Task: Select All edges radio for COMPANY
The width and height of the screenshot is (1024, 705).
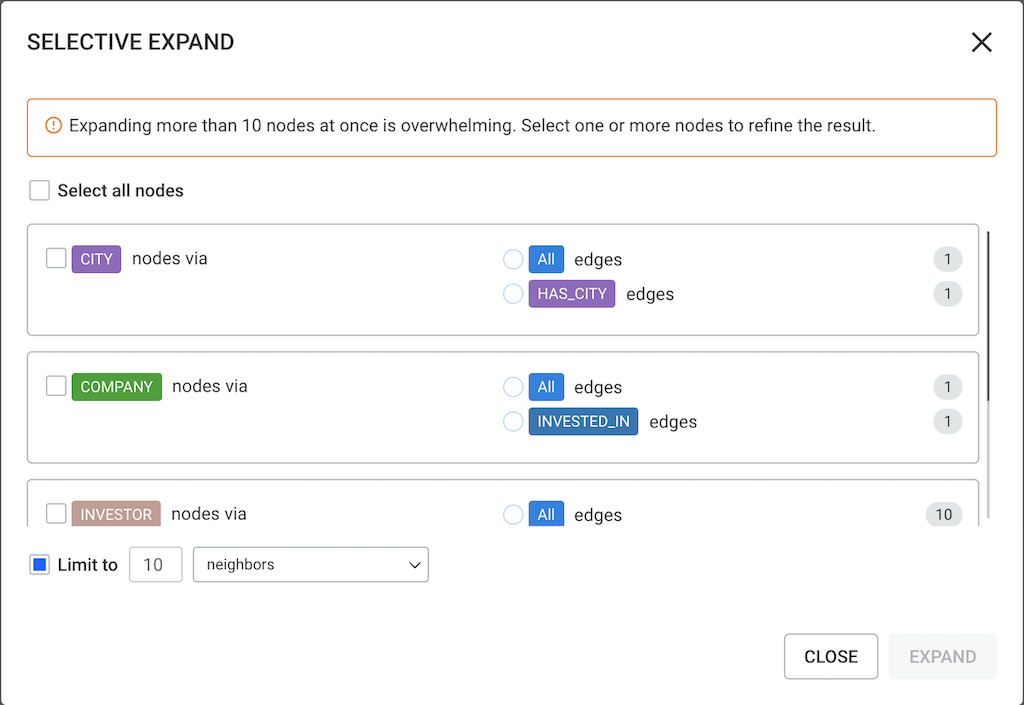Action: tap(513, 387)
